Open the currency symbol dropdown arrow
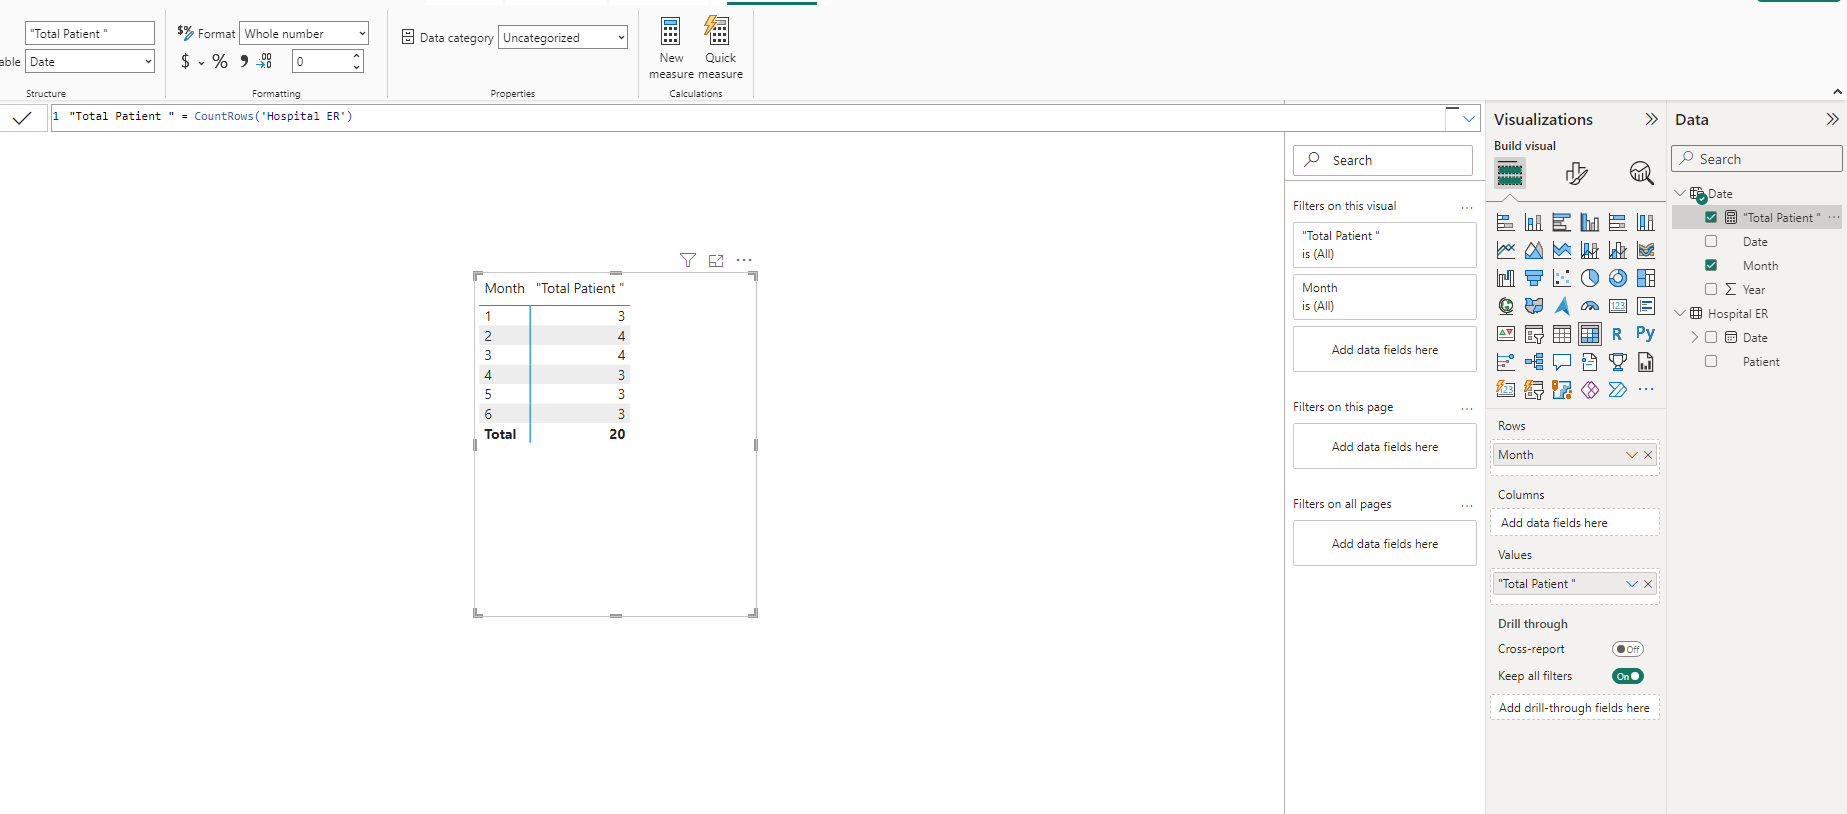 click(x=202, y=63)
